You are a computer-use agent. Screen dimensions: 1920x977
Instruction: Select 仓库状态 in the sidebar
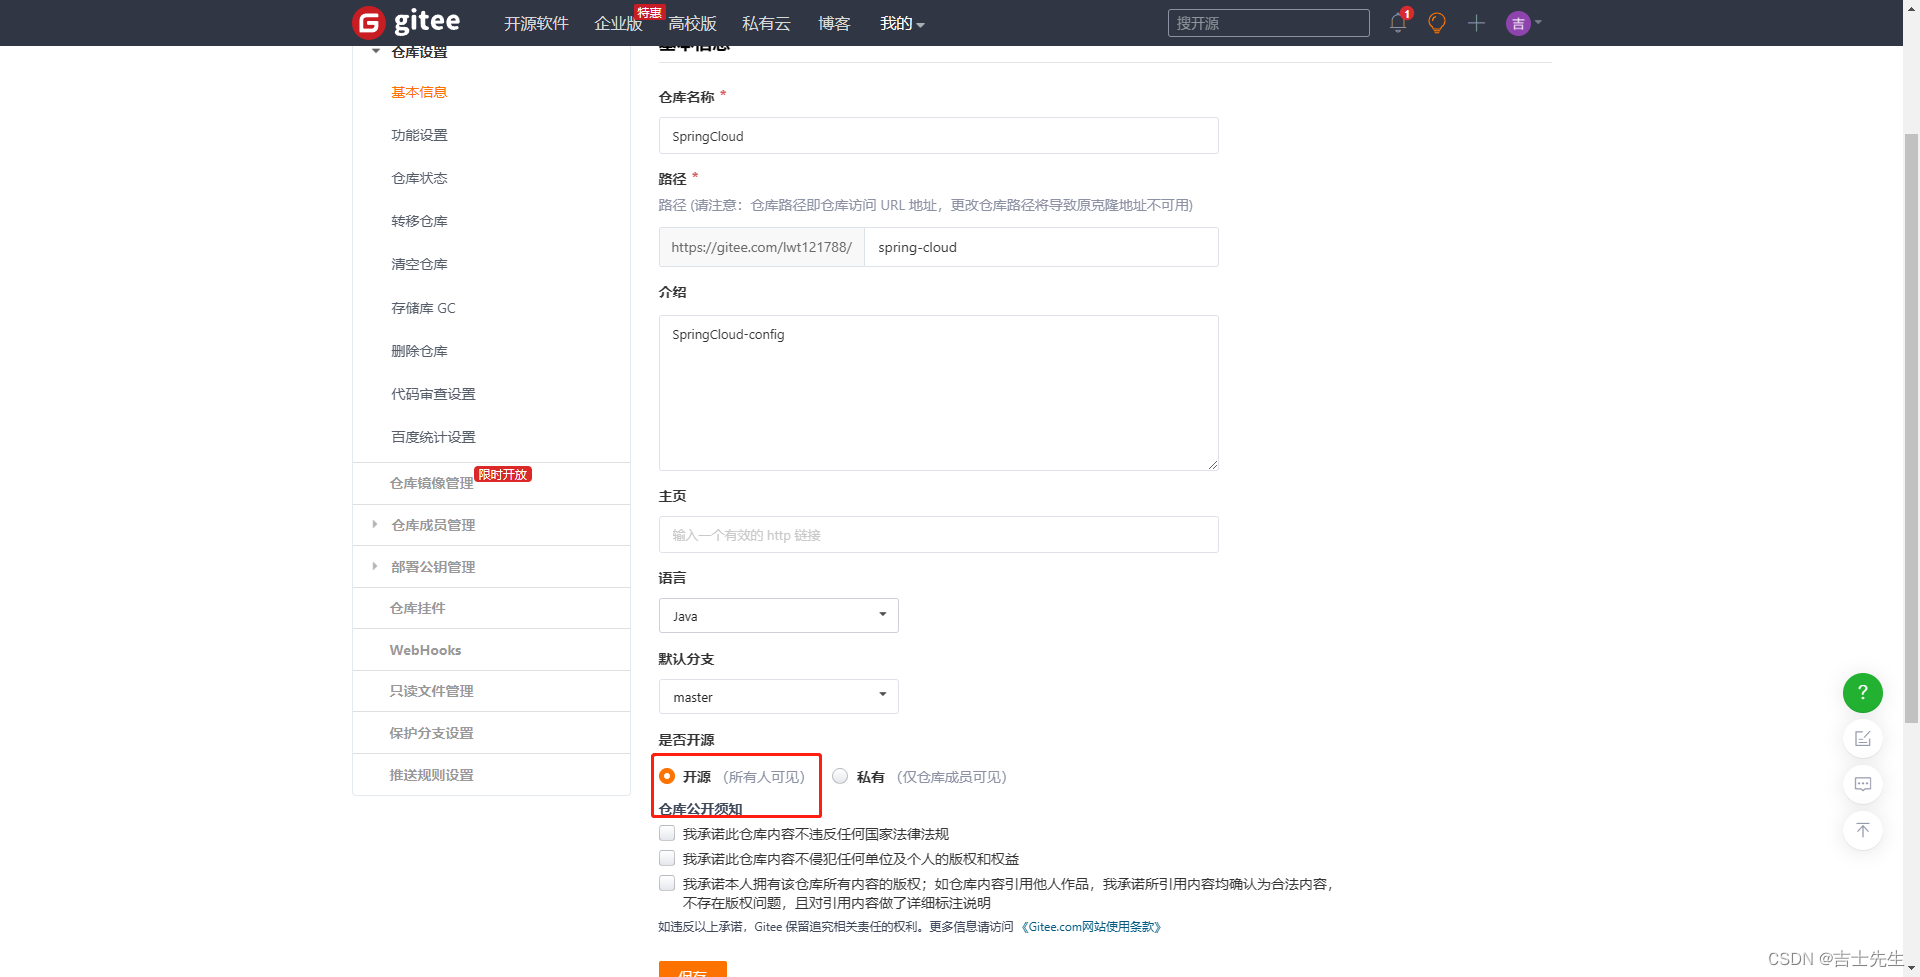[419, 178]
